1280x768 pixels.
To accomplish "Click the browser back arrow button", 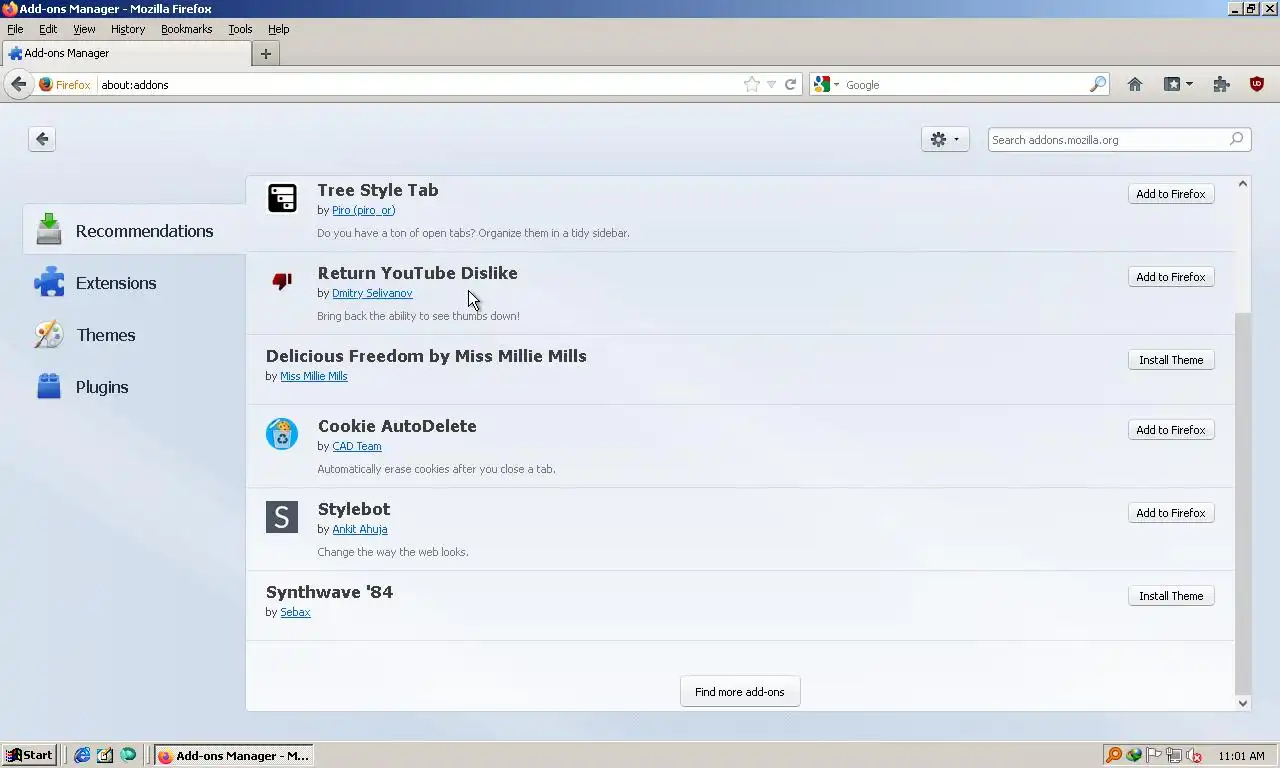I will [18, 85].
